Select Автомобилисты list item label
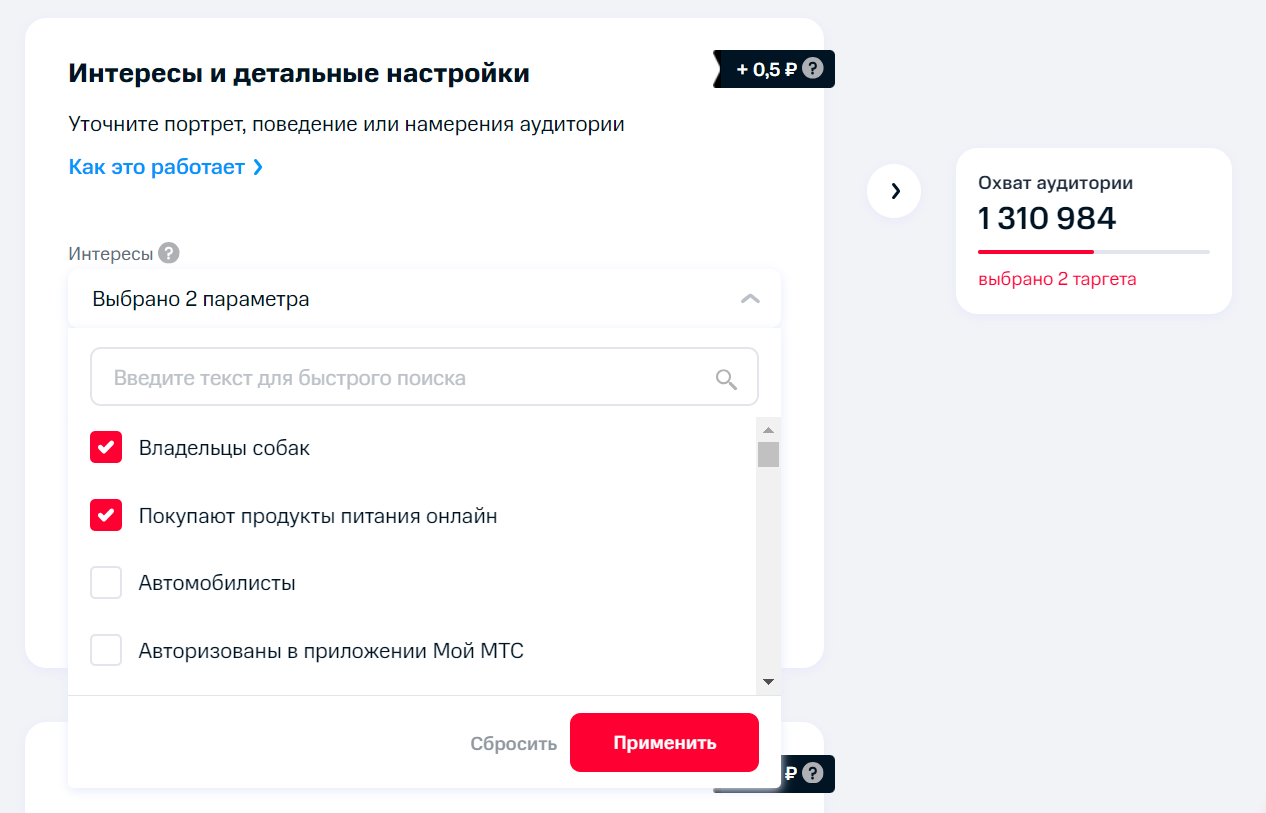The height and width of the screenshot is (813, 1266). tap(217, 583)
